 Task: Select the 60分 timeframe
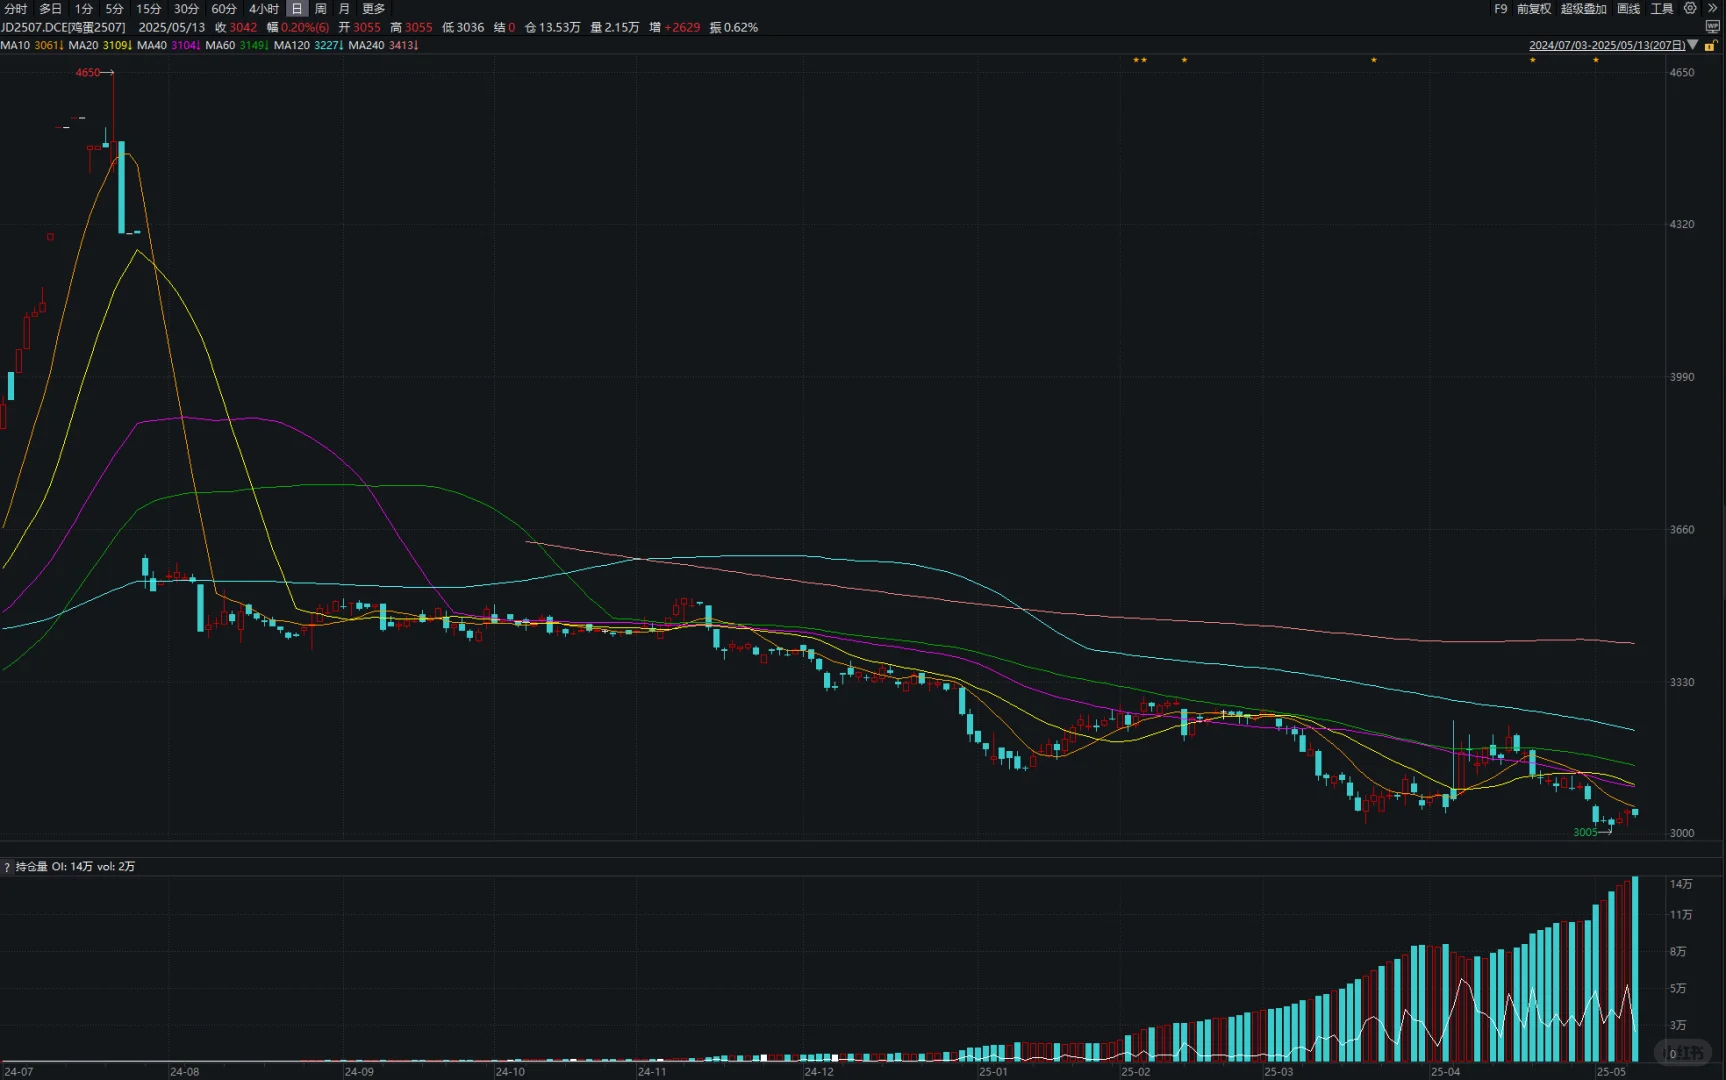coord(224,8)
